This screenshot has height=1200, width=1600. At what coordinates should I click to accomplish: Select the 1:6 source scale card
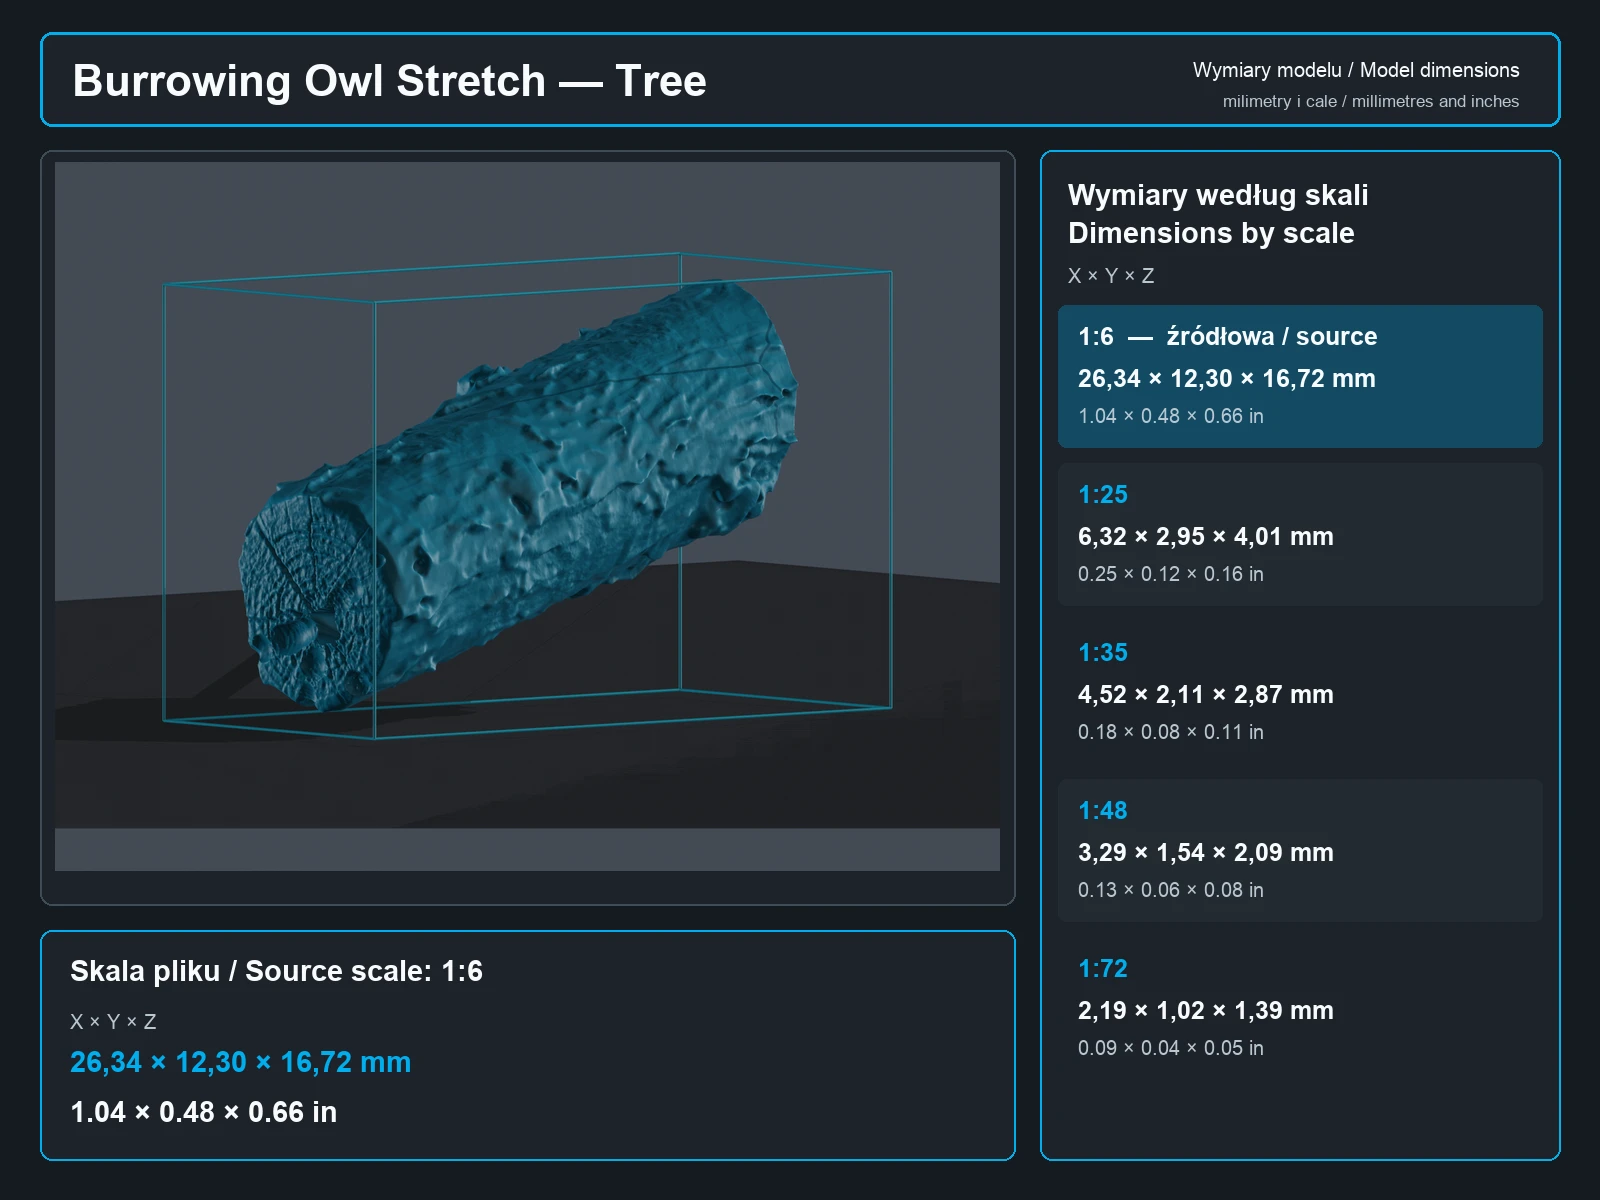(1300, 376)
